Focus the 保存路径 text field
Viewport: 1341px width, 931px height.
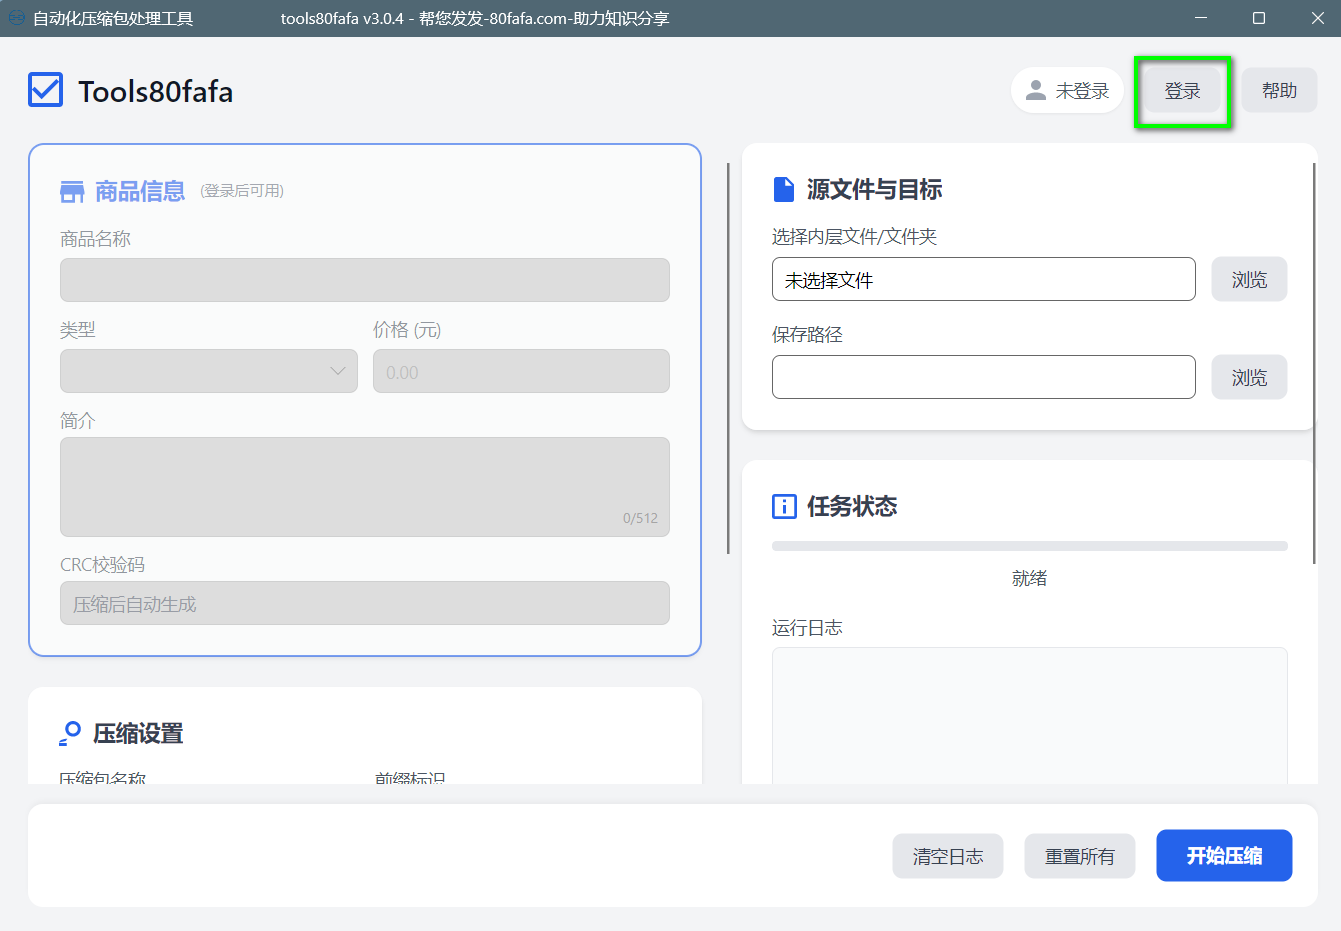click(x=983, y=377)
